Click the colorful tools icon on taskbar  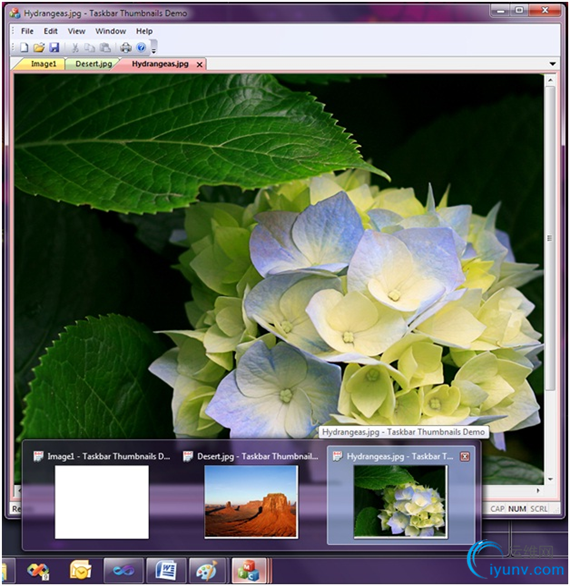[38, 570]
